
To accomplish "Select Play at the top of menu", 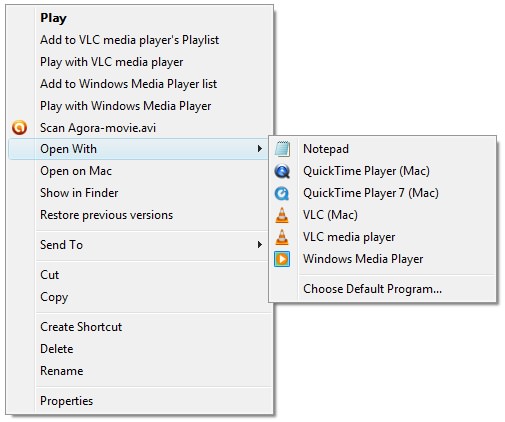I will [53, 18].
